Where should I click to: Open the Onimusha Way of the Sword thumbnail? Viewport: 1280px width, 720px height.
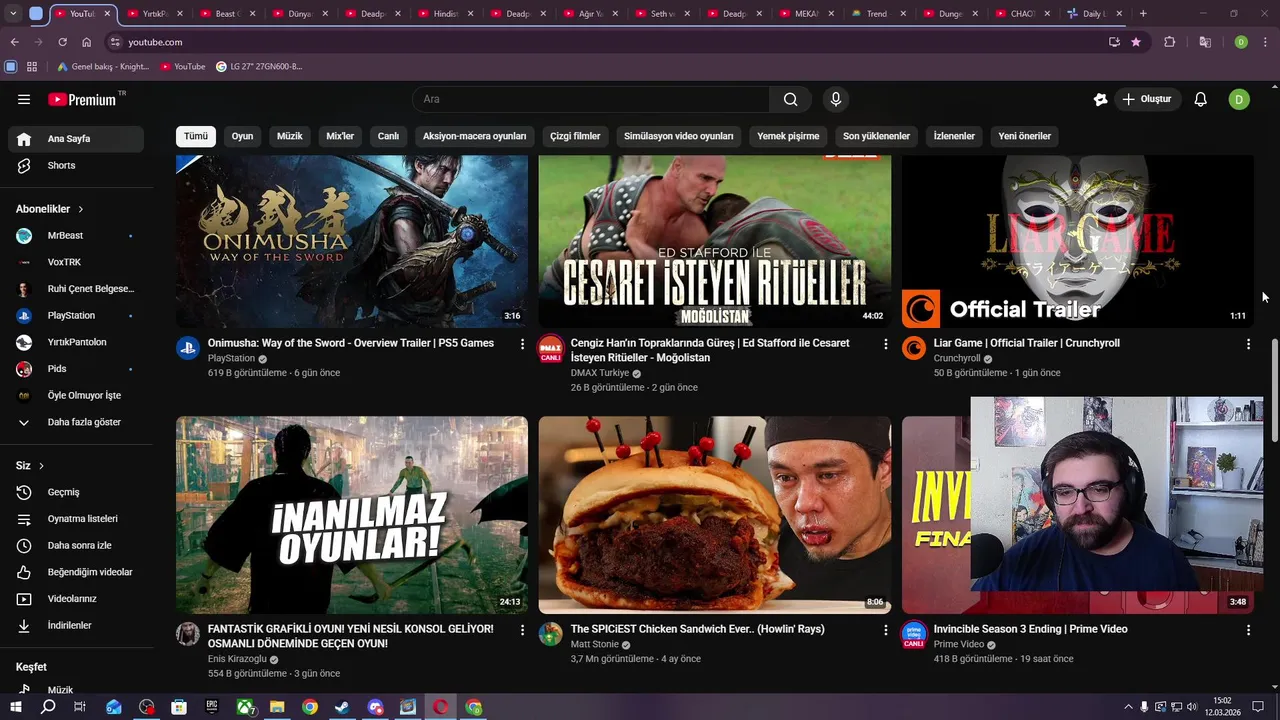tap(352, 241)
